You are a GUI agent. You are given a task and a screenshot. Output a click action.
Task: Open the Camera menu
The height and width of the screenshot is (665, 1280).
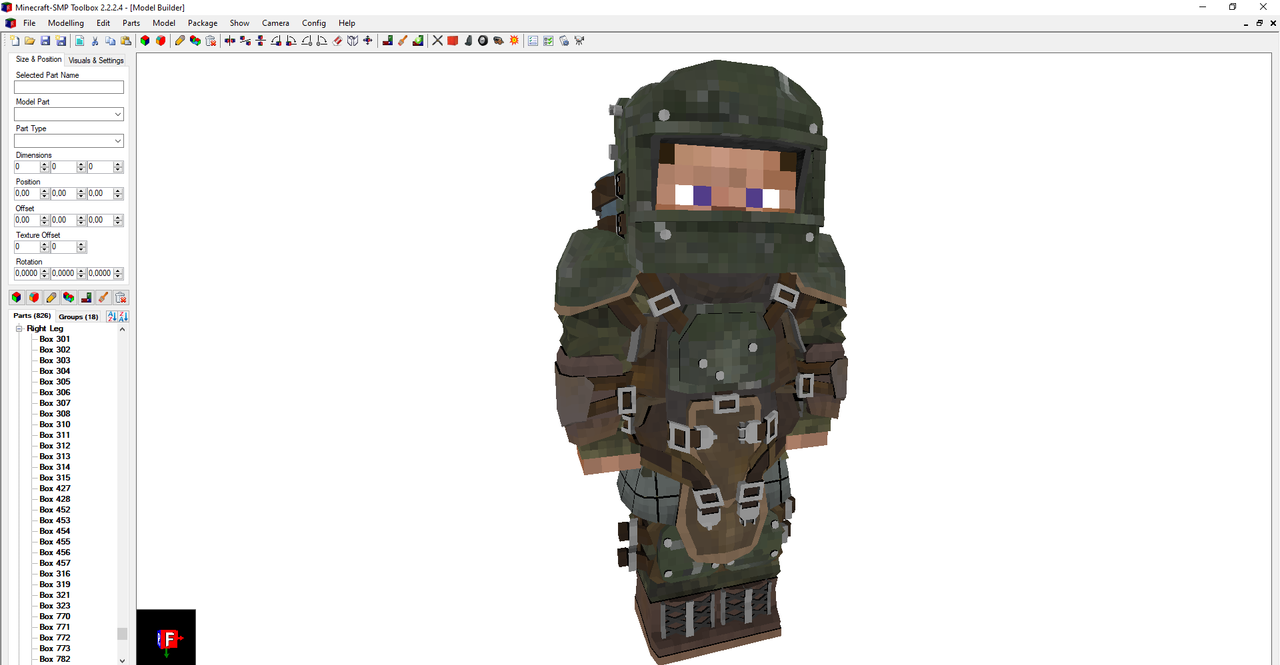[276, 22]
